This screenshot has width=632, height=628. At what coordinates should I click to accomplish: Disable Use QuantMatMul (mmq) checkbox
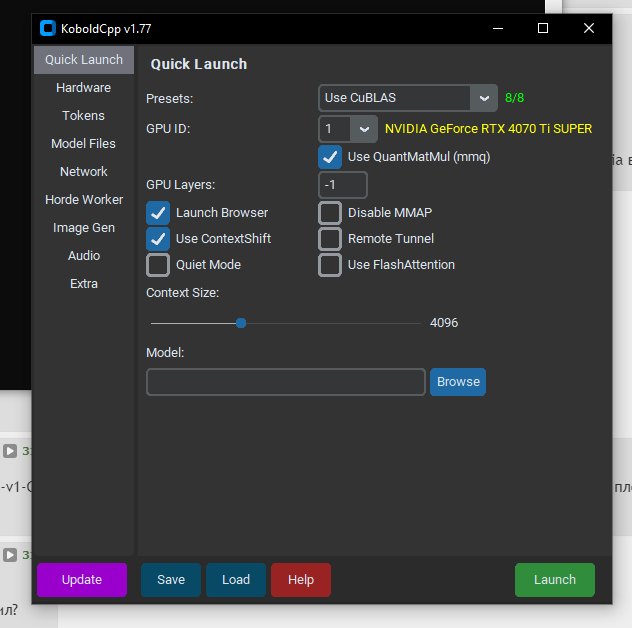(x=330, y=157)
